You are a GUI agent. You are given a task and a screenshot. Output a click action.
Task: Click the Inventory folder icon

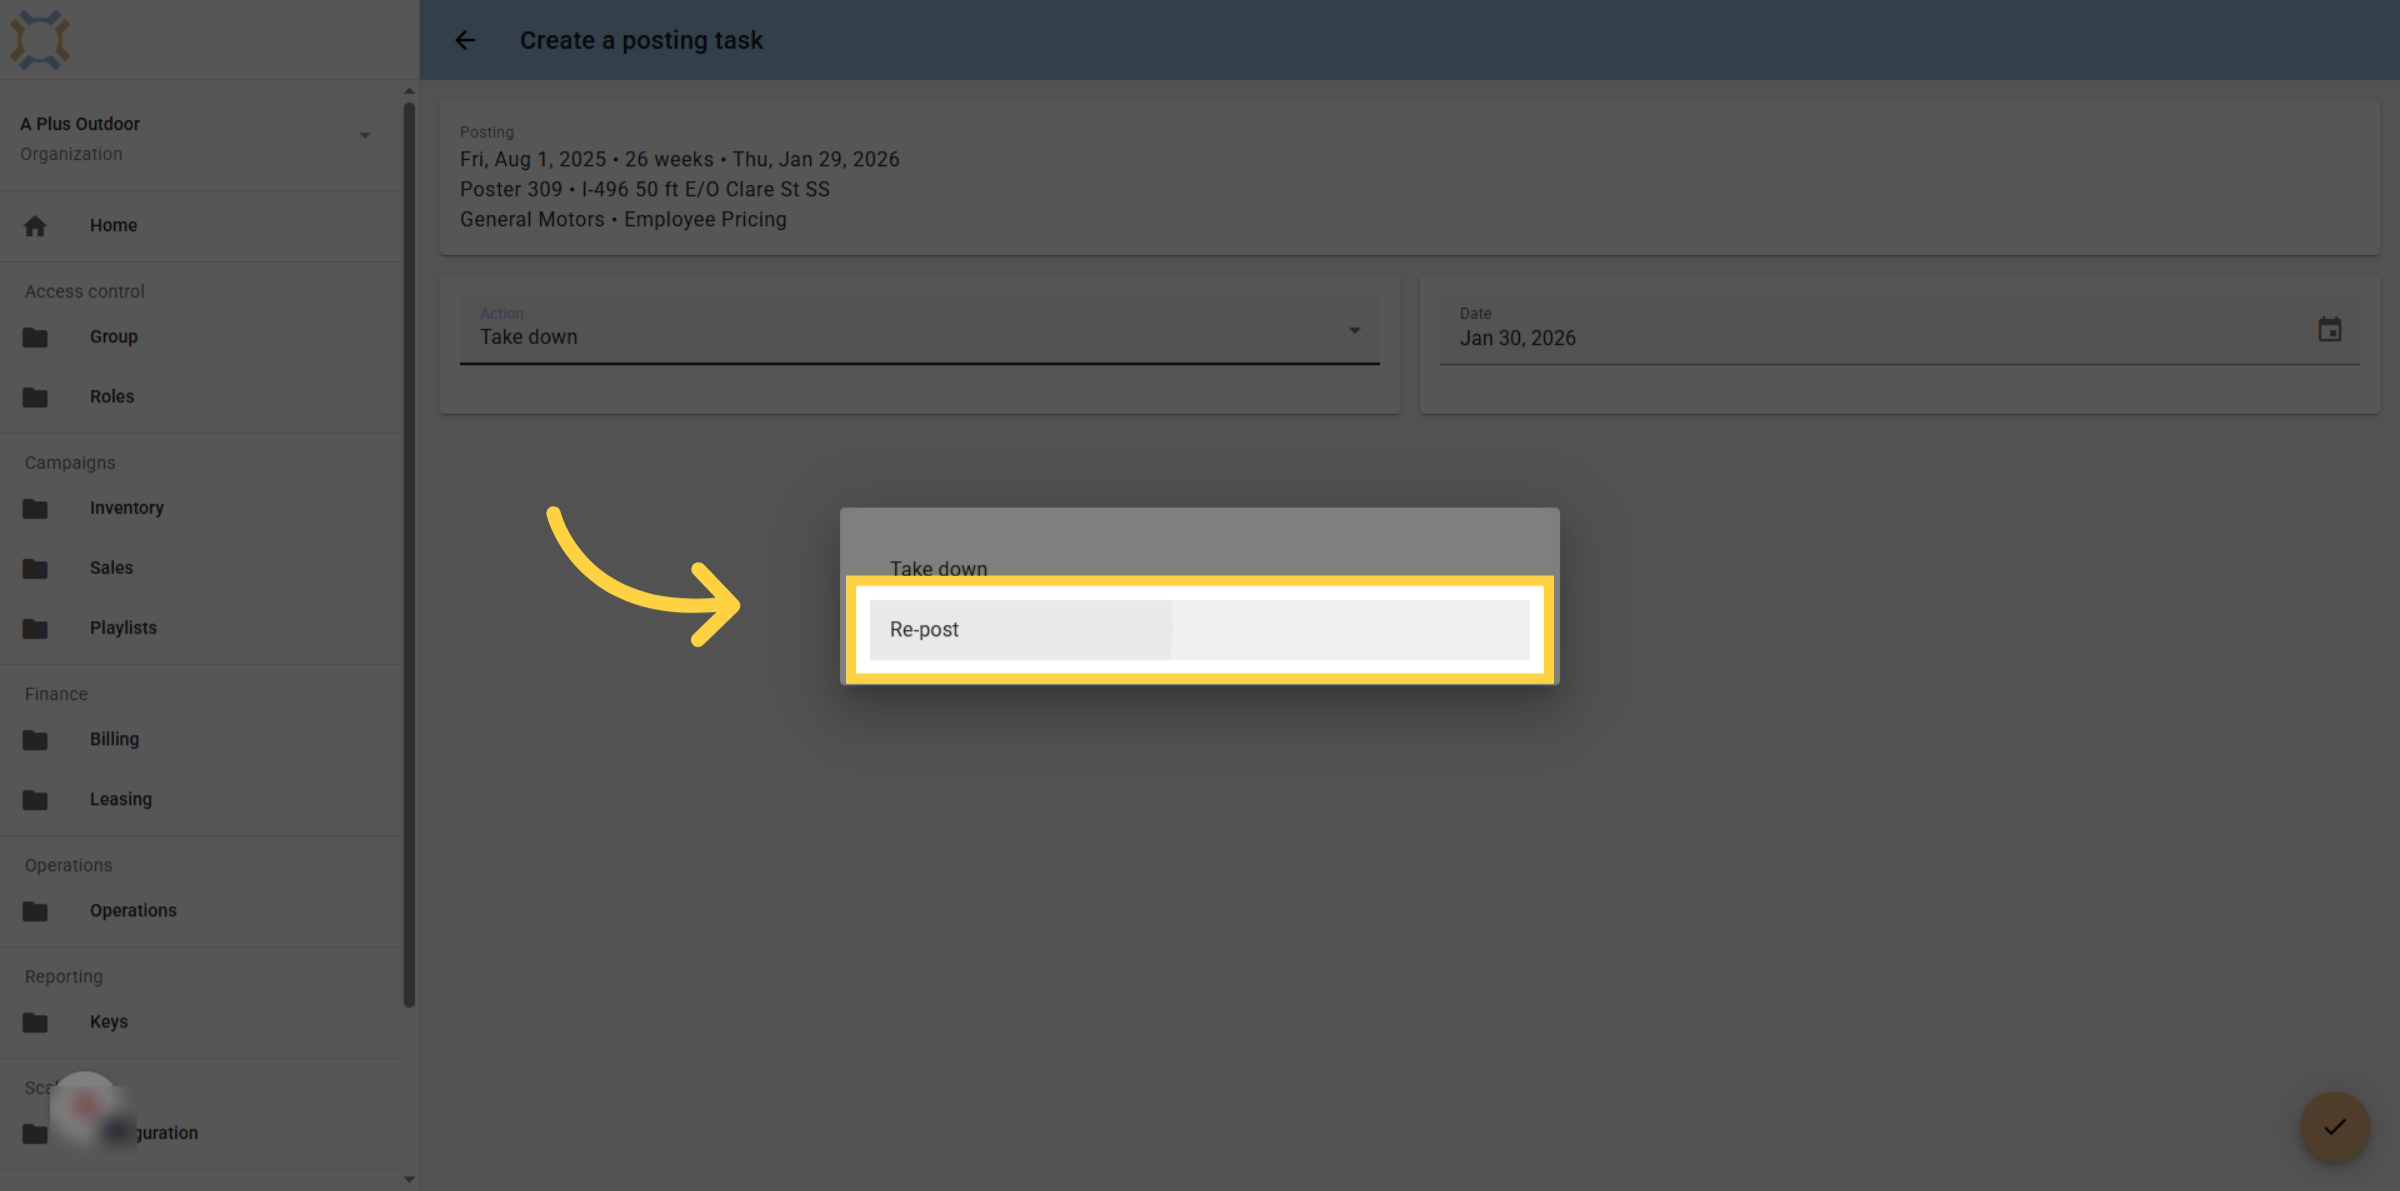35,508
